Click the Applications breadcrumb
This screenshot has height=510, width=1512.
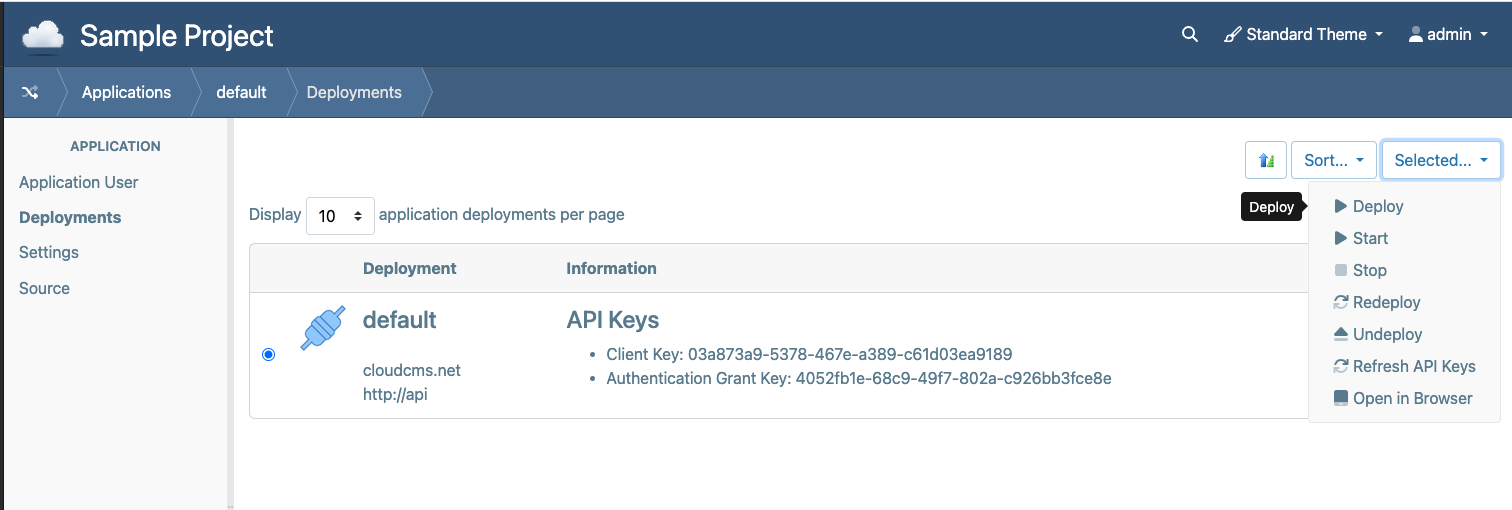126,92
